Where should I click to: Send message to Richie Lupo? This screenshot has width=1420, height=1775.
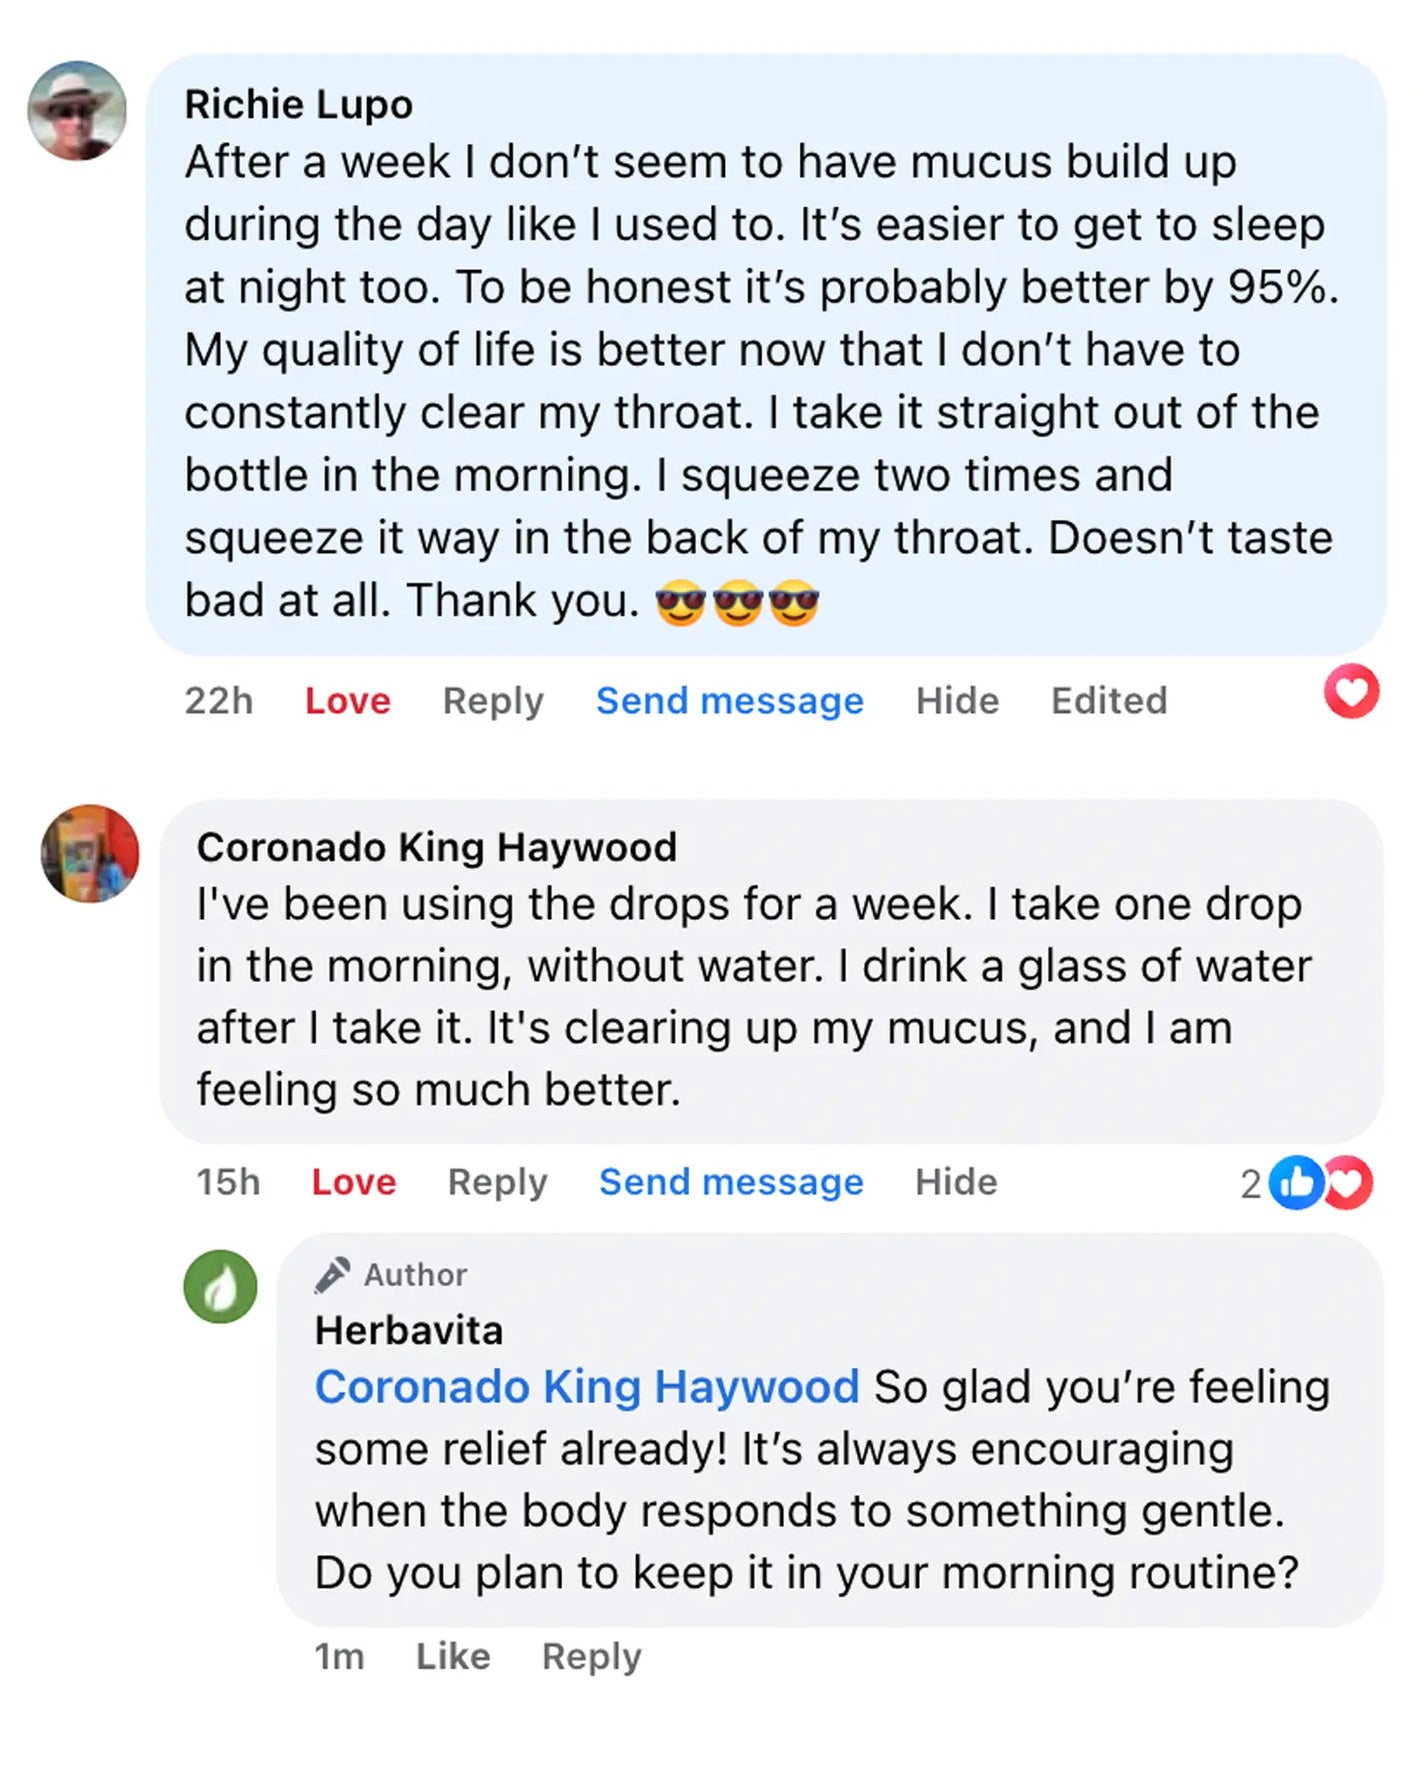(729, 701)
